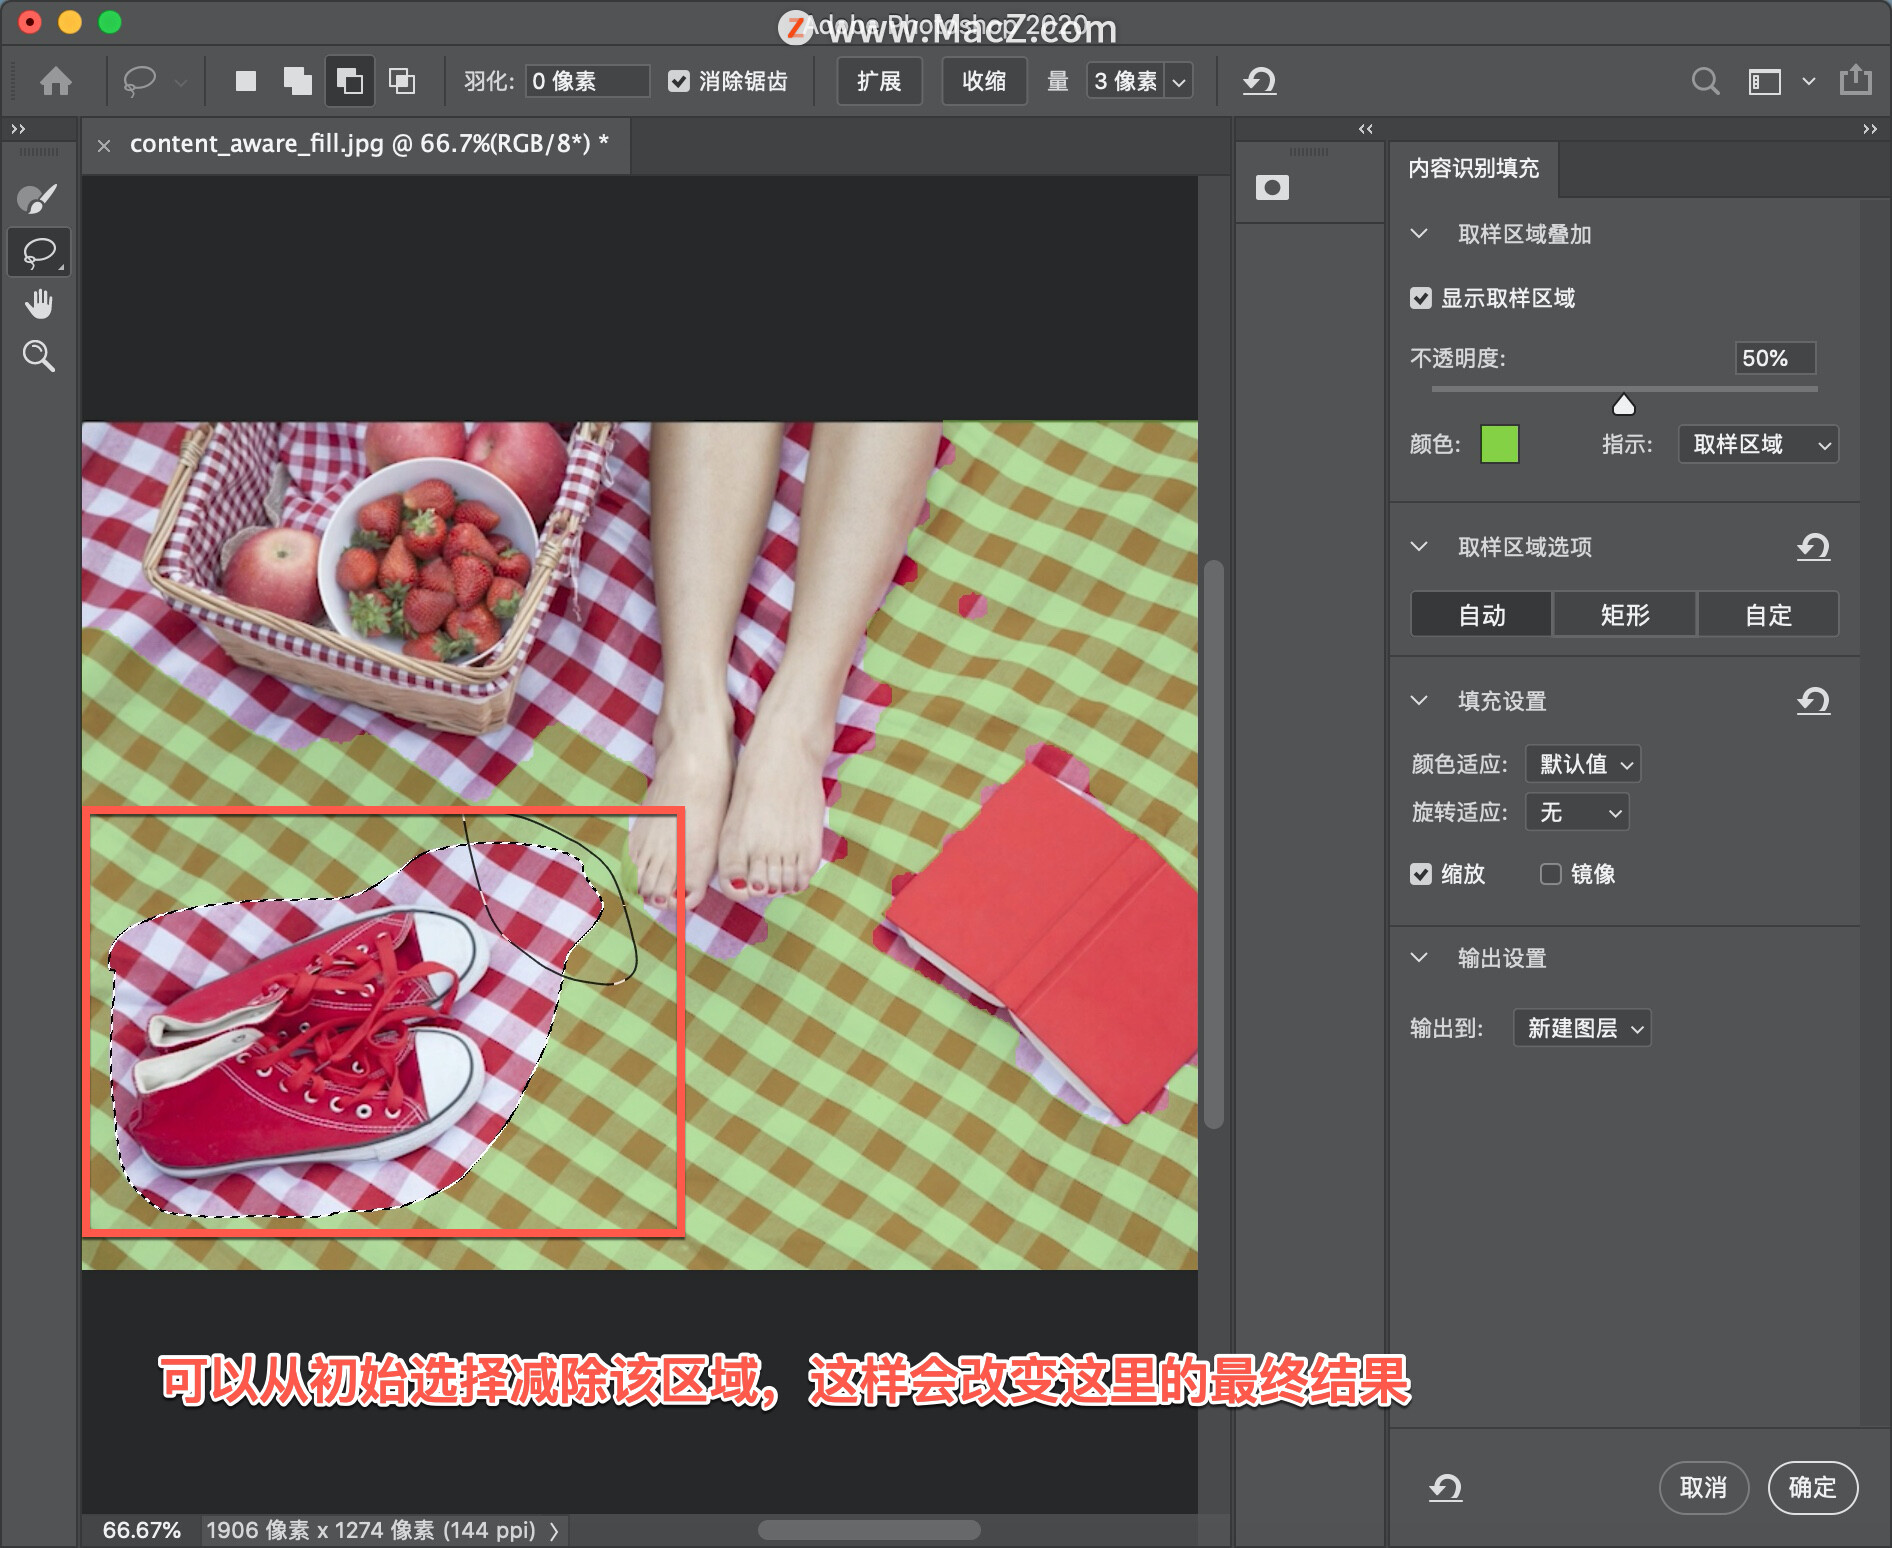
Task: Select the Hand tool
Action: click(x=38, y=304)
